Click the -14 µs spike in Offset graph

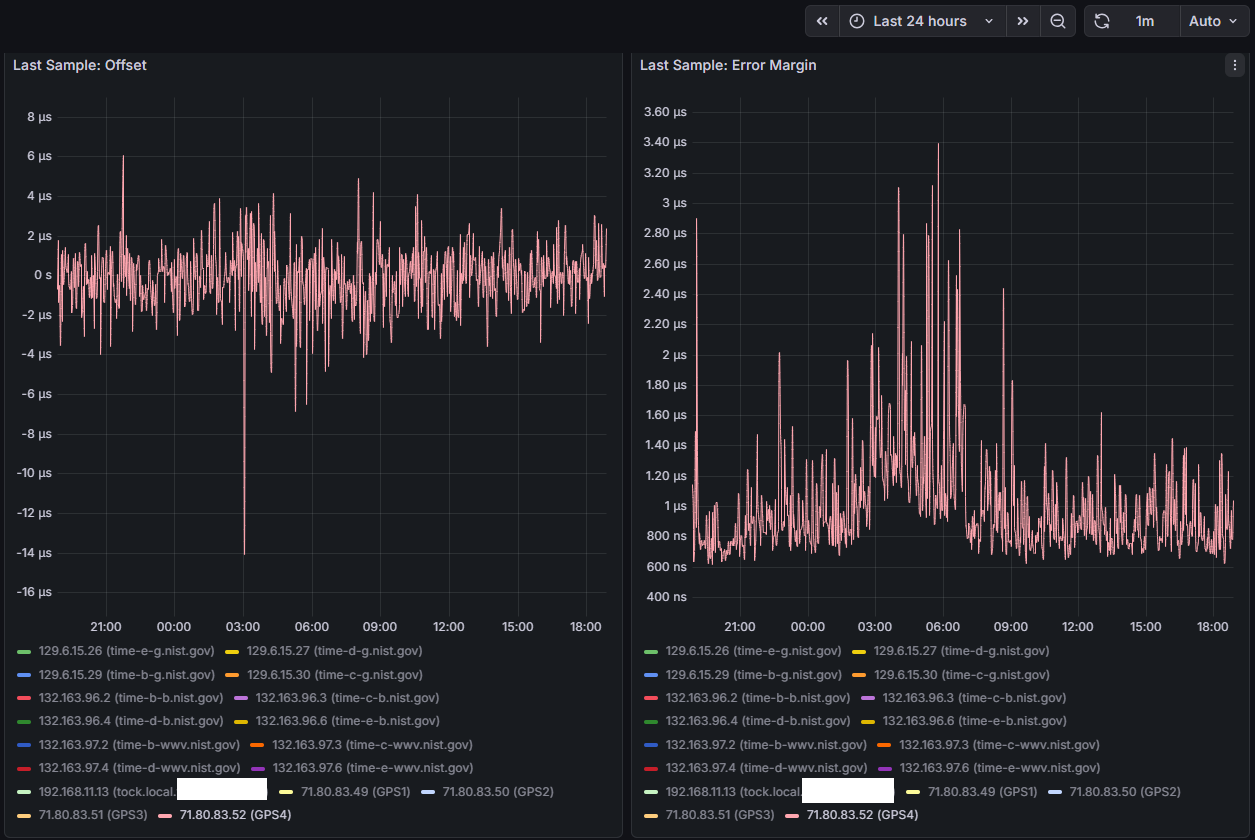click(x=244, y=551)
